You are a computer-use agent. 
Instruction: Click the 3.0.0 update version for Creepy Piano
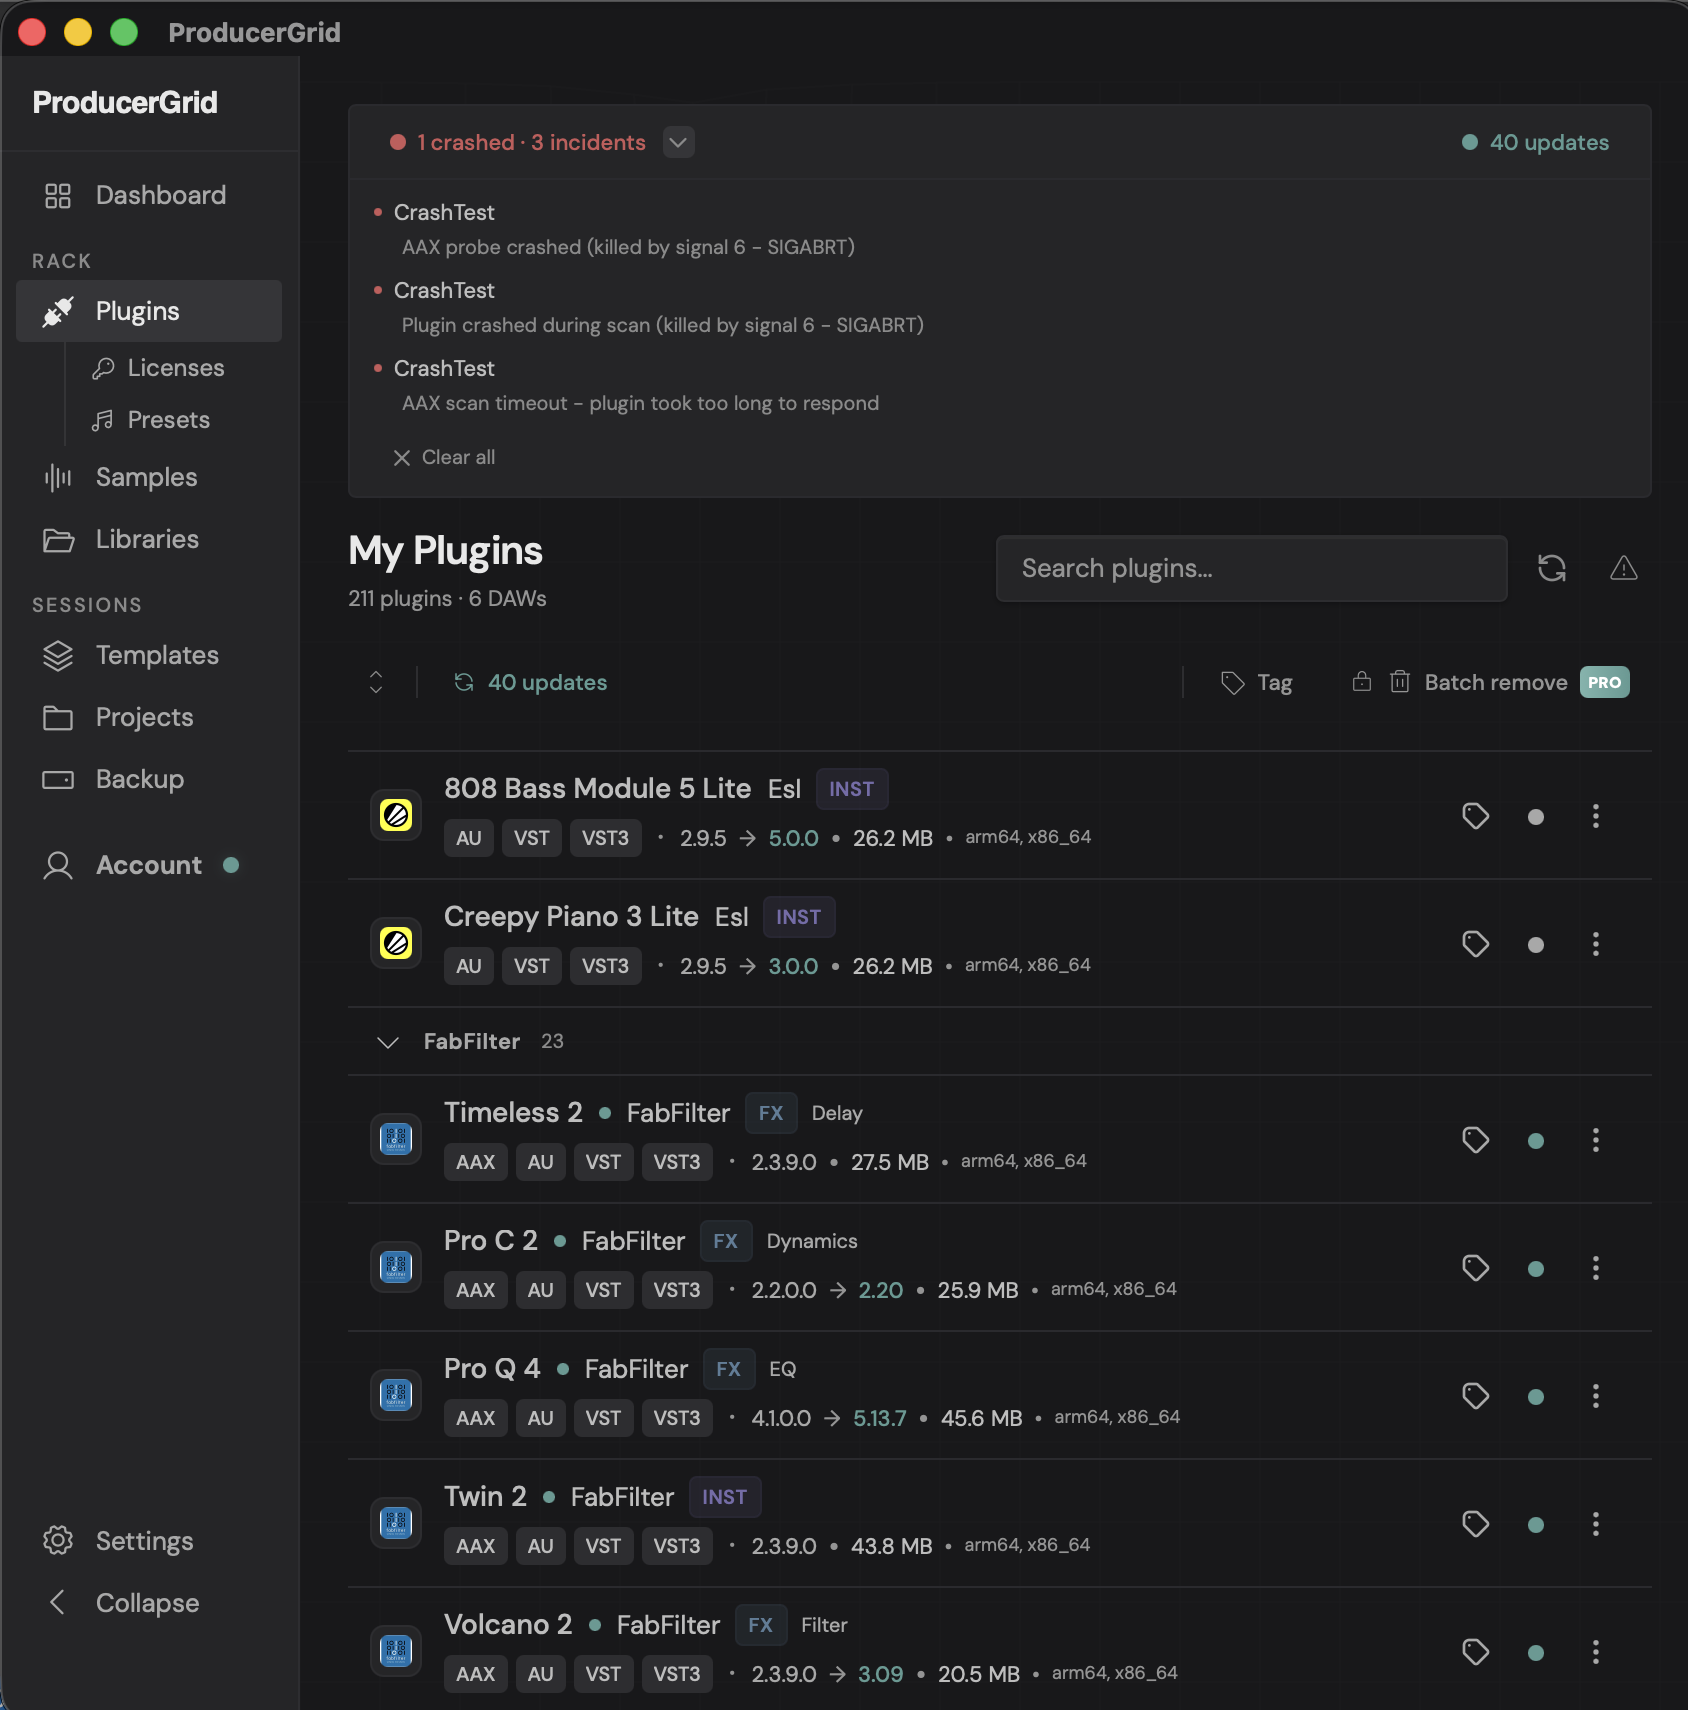(x=793, y=966)
